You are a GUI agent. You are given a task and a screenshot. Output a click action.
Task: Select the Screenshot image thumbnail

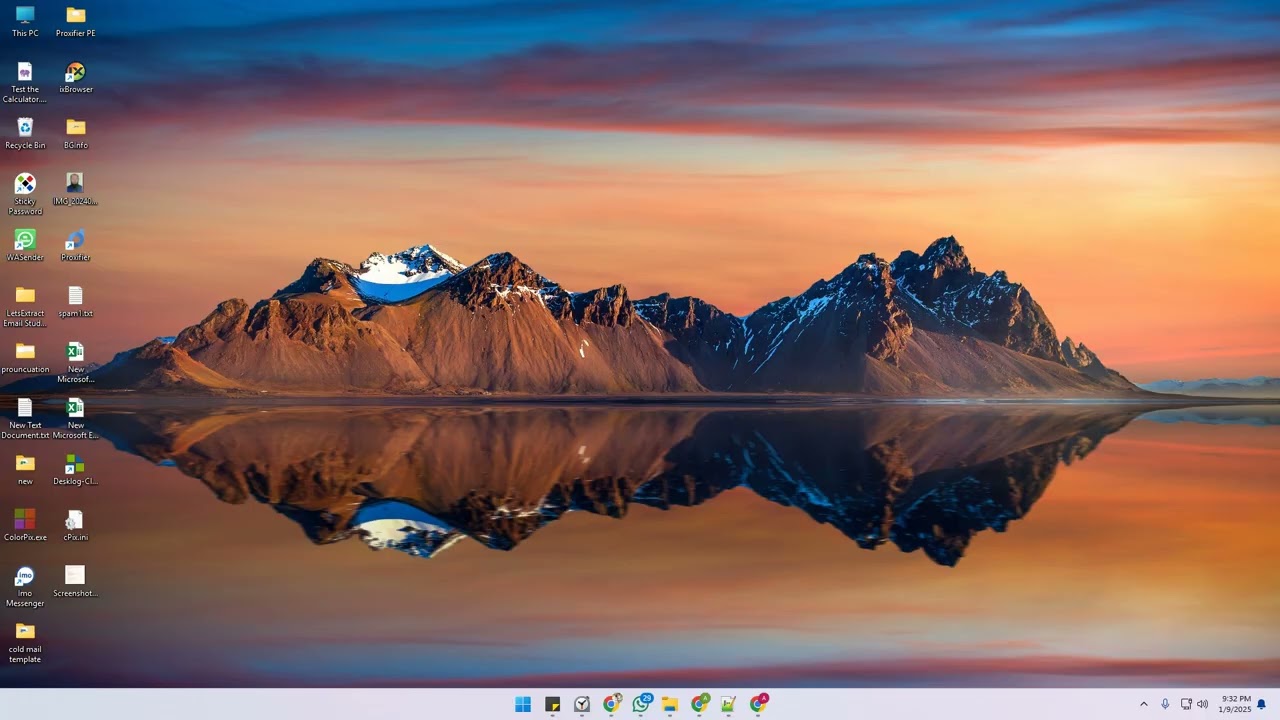tap(75, 582)
